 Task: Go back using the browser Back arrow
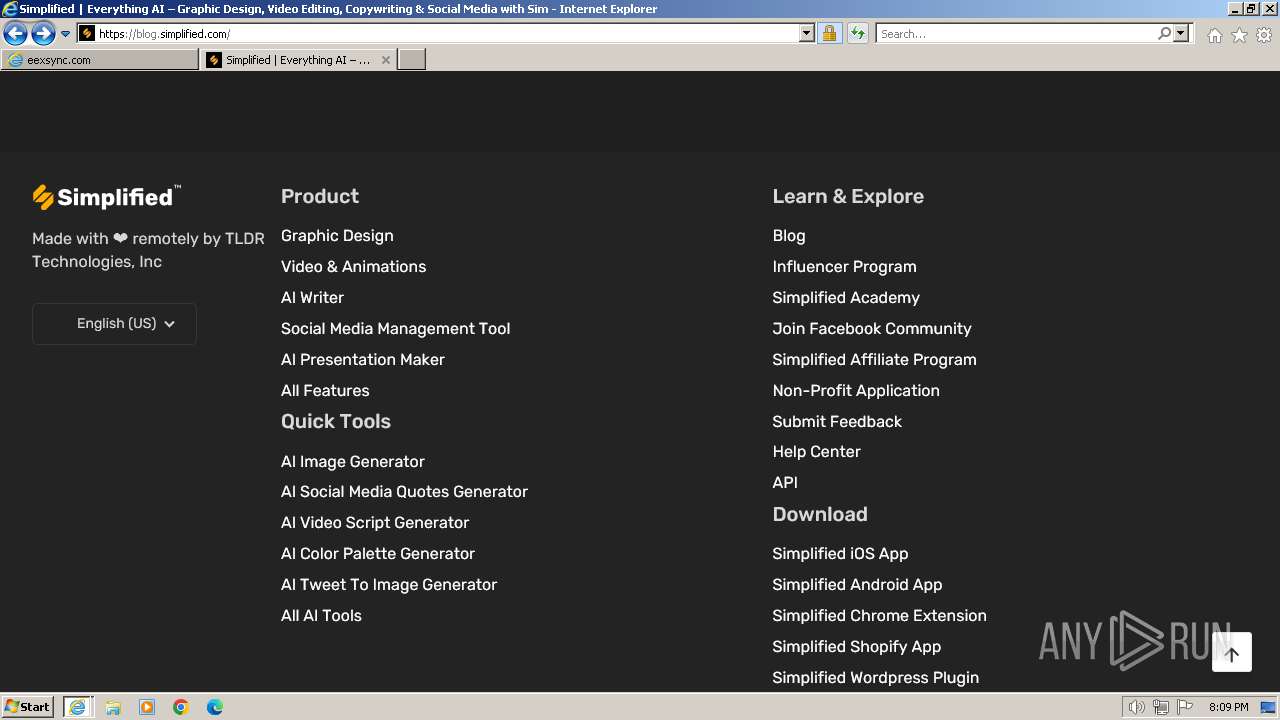tap(15, 34)
